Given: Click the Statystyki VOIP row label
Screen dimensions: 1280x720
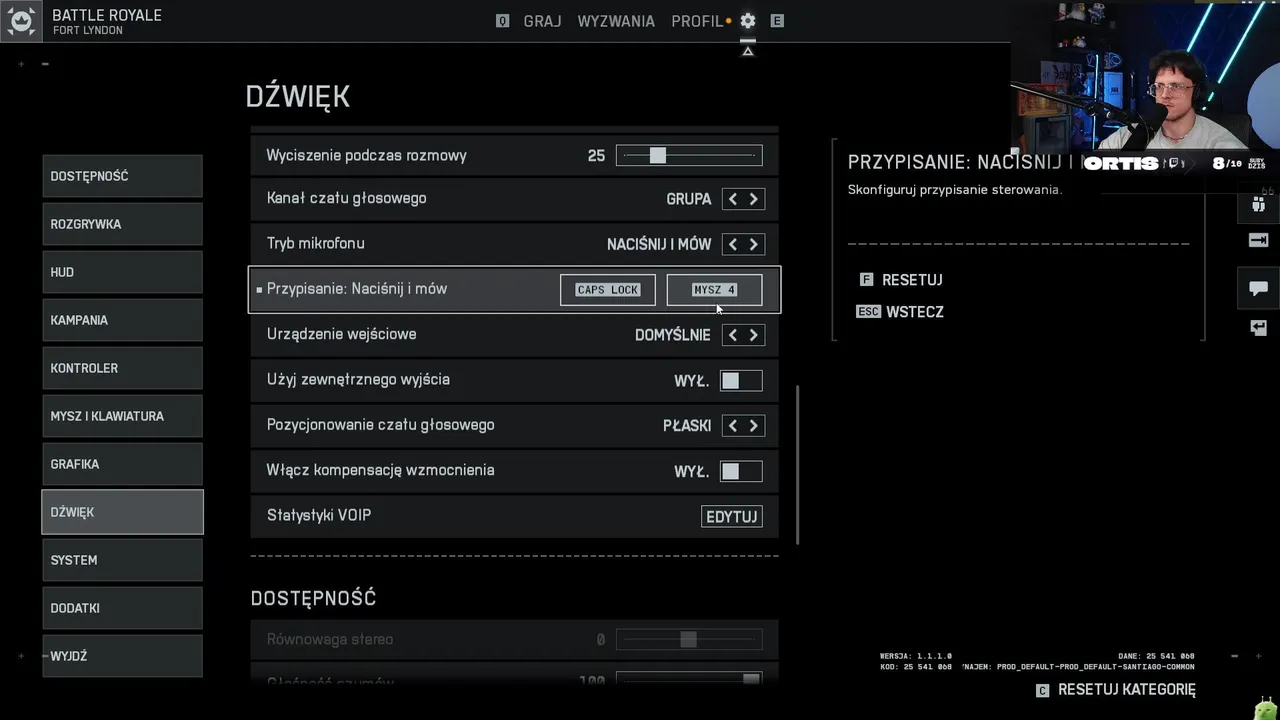Looking at the screenshot, I should [319, 516].
